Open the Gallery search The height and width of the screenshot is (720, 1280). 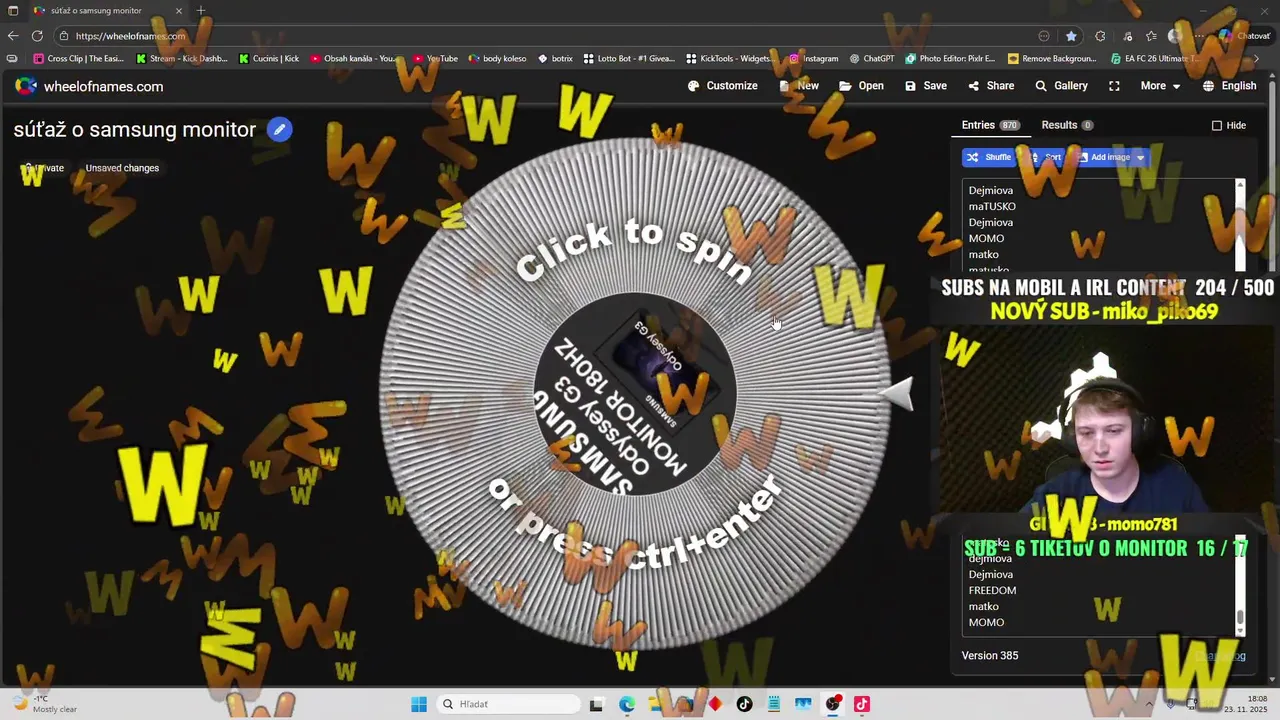1061,86
